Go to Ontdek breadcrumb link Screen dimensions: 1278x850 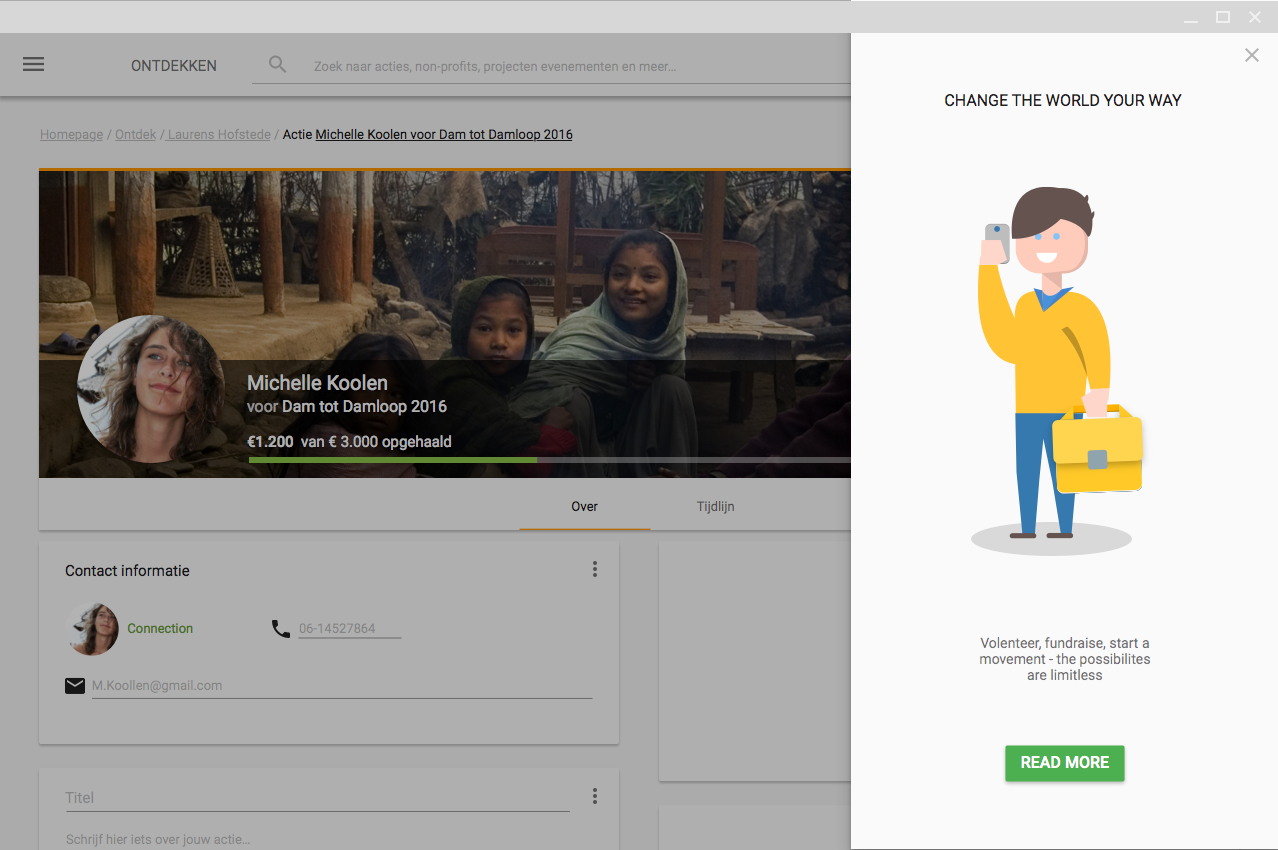(135, 134)
